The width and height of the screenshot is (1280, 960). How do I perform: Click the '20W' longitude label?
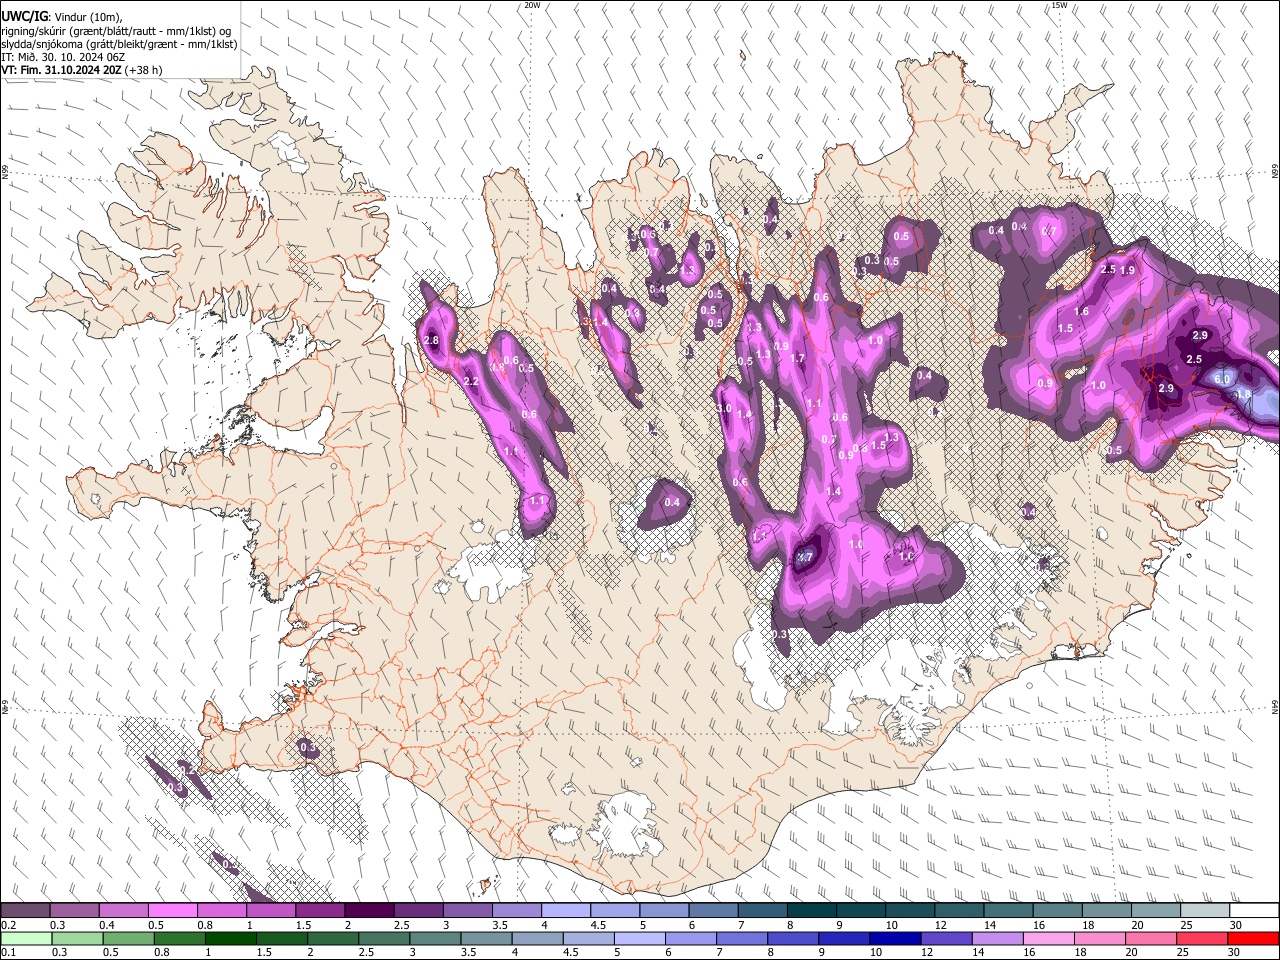532,5
